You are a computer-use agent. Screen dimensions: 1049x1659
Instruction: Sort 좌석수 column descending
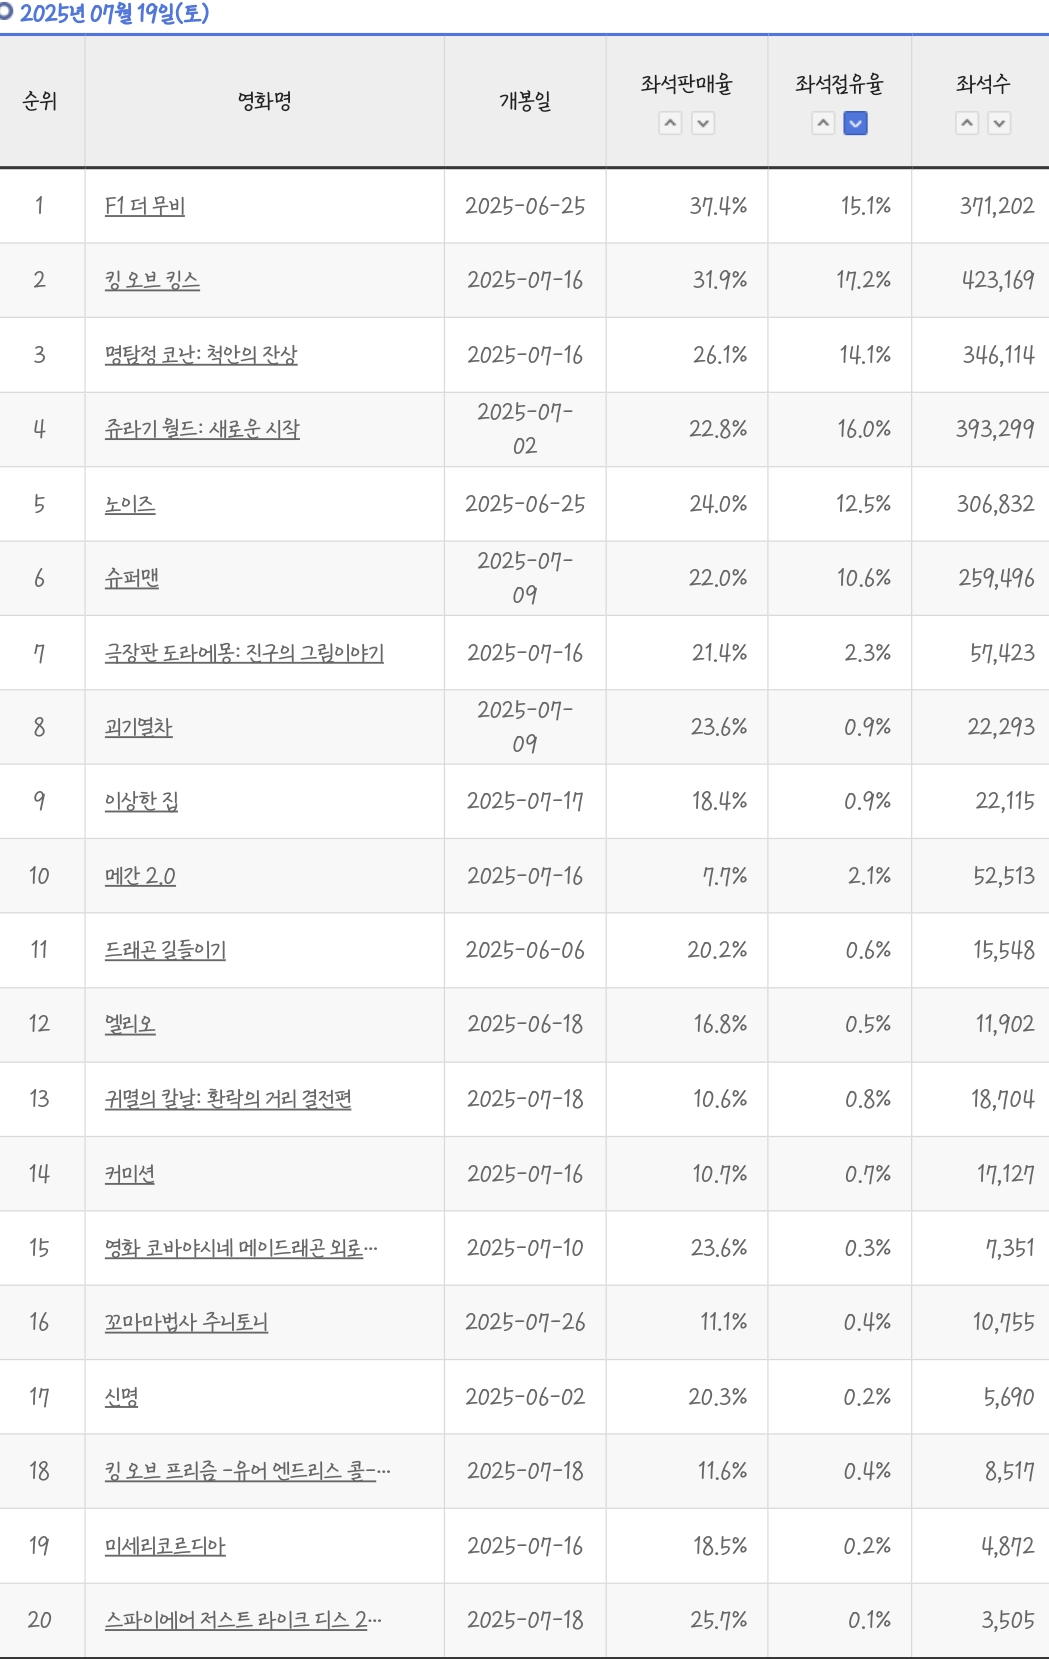click(1000, 123)
